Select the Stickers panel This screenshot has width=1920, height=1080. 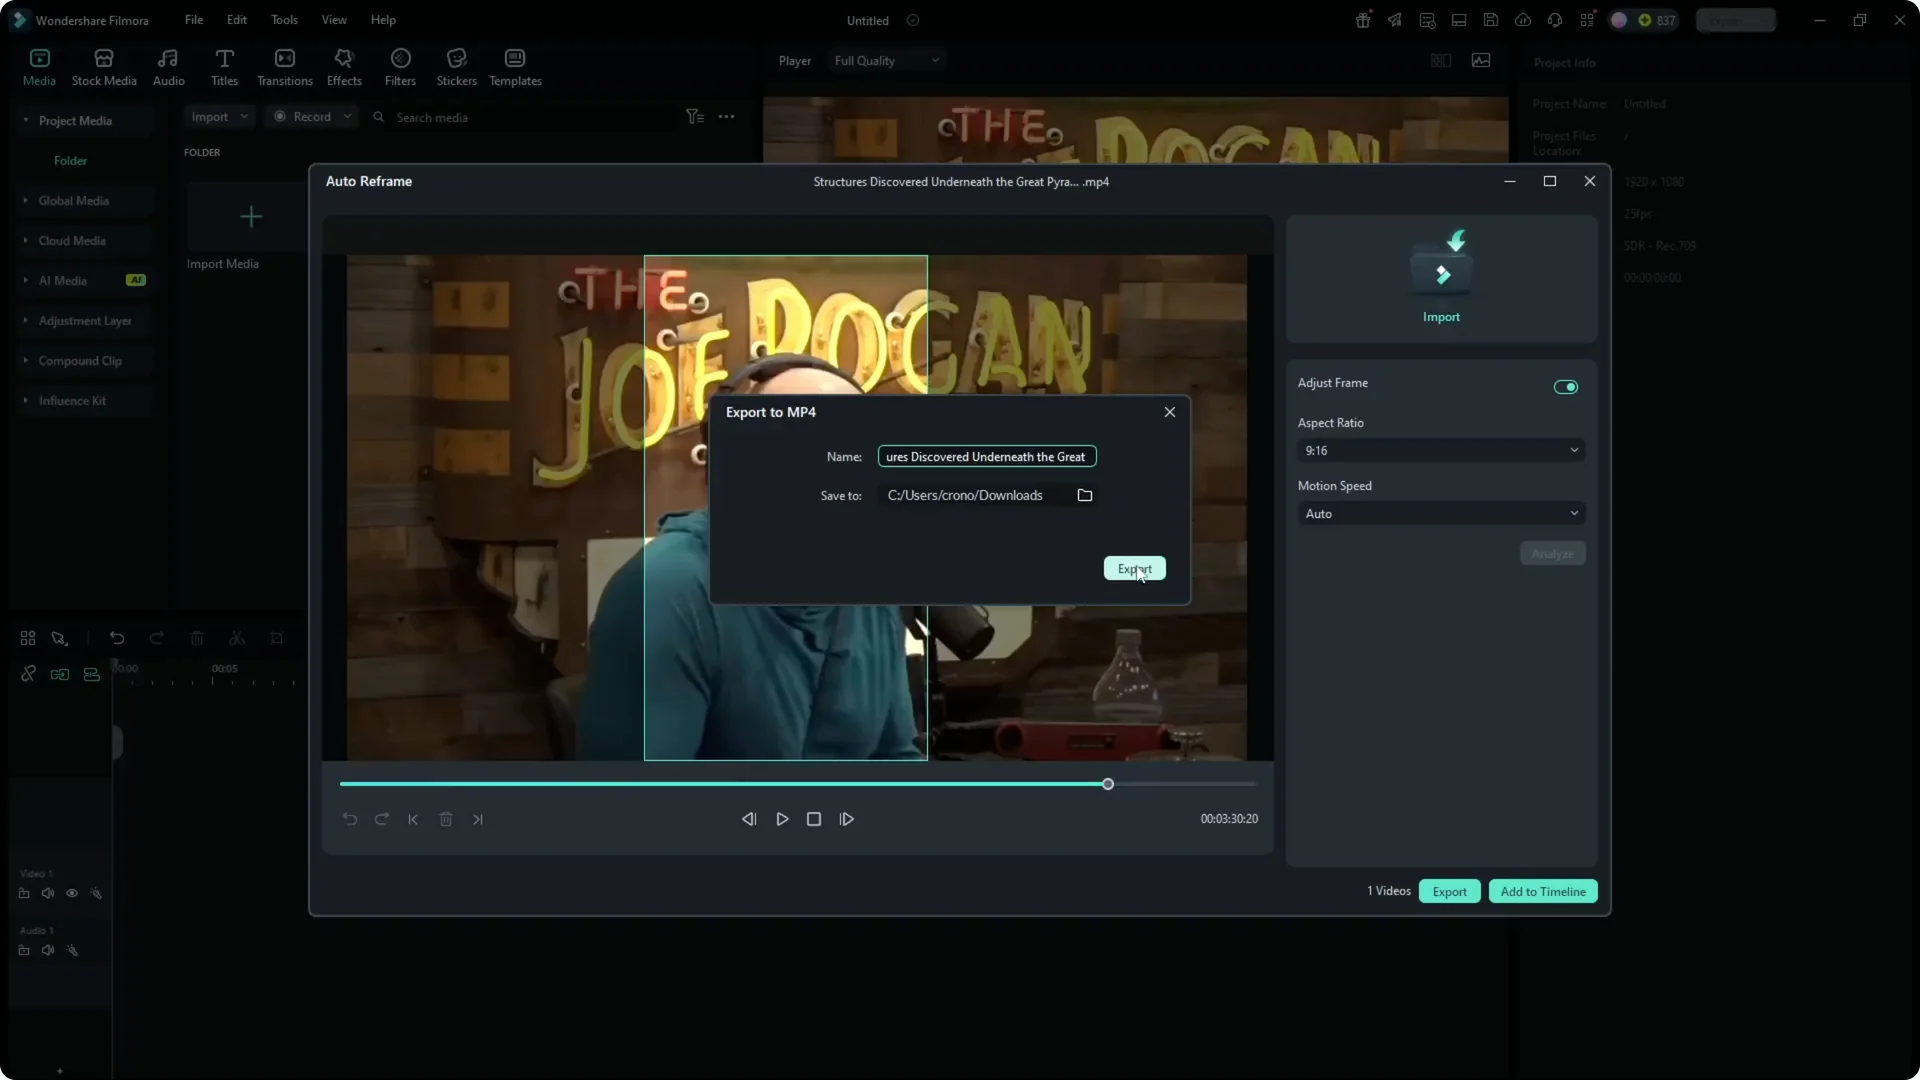click(457, 66)
